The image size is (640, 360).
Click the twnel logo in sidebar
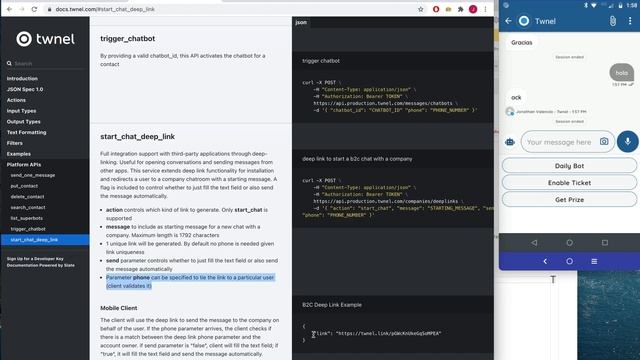click(45, 39)
